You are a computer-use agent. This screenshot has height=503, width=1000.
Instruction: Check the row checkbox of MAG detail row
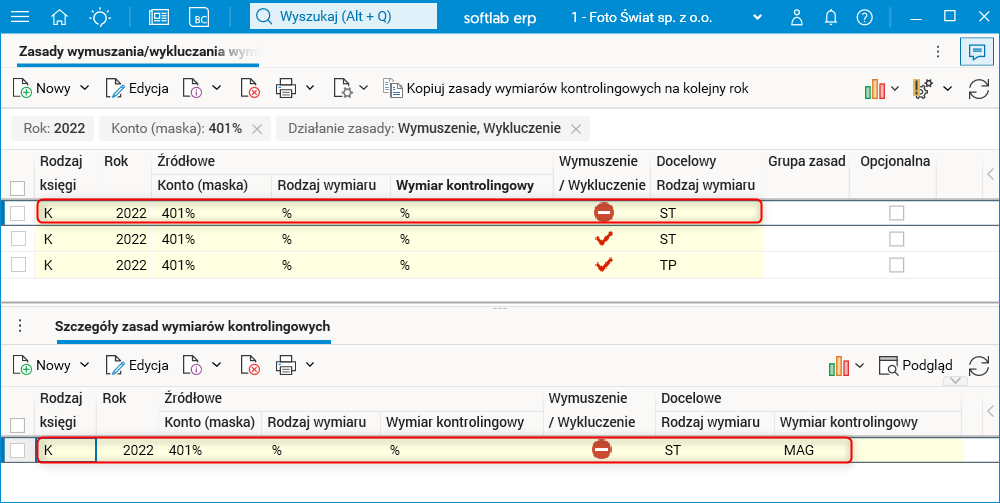pyautogui.click(x=18, y=450)
